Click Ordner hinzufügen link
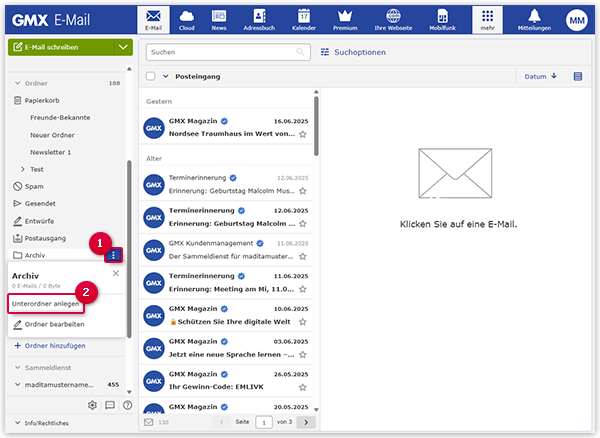The width and height of the screenshot is (600, 438). (x=50, y=346)
